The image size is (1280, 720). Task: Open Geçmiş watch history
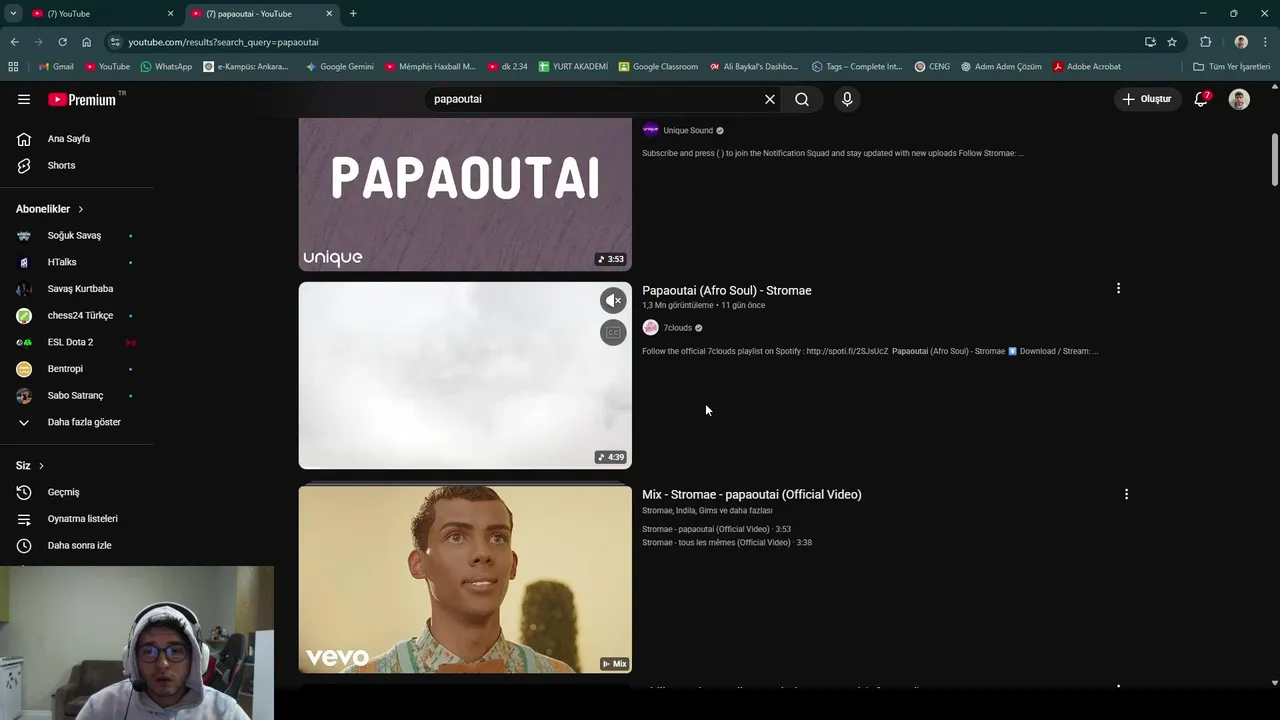(78, 492)
